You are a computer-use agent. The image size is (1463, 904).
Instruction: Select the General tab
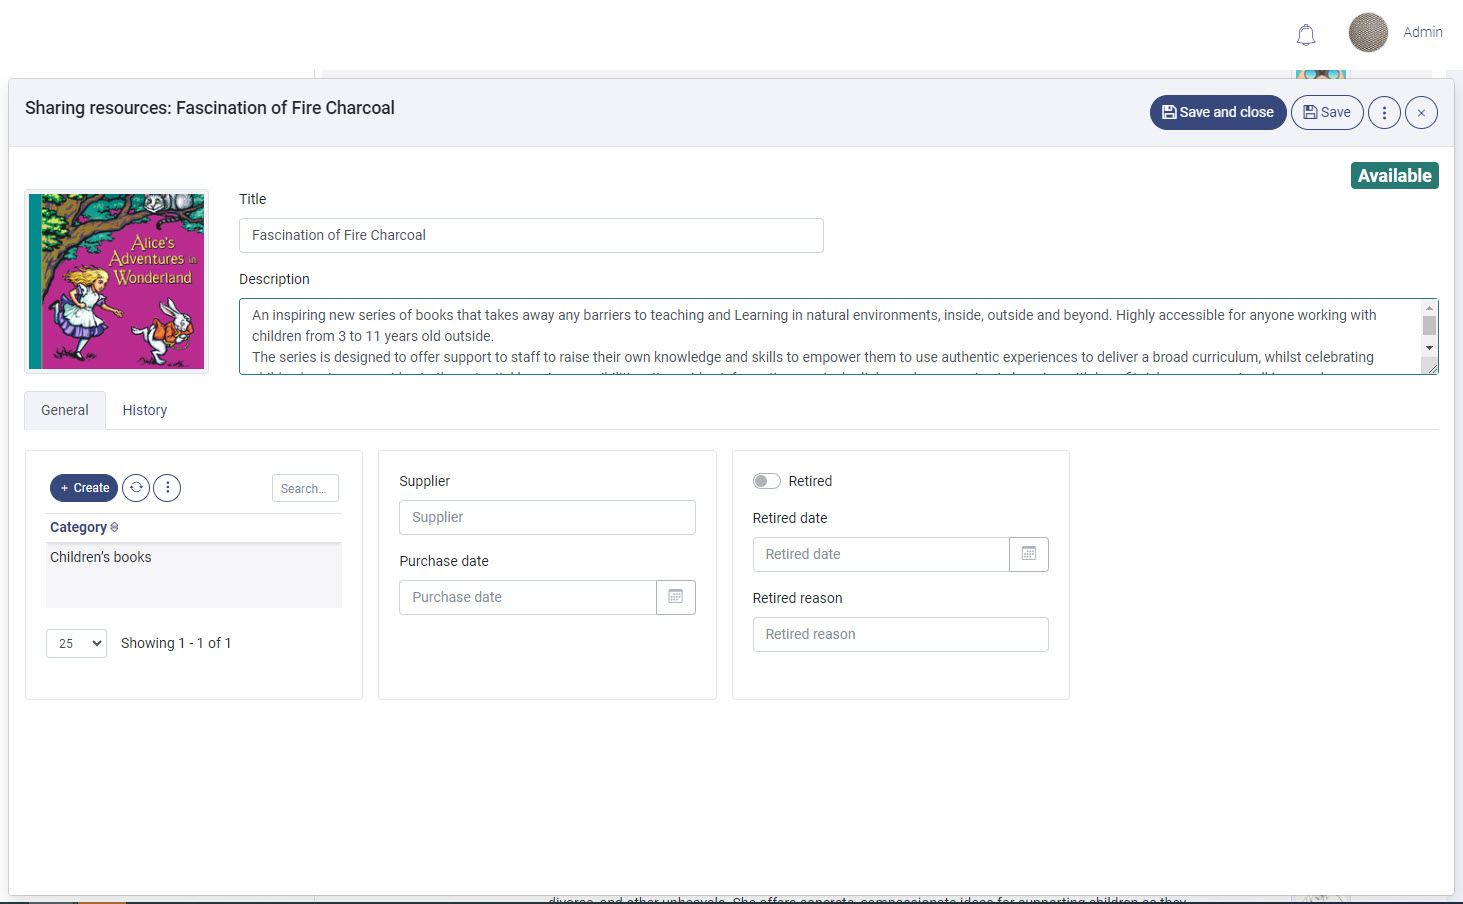(64, 410)
